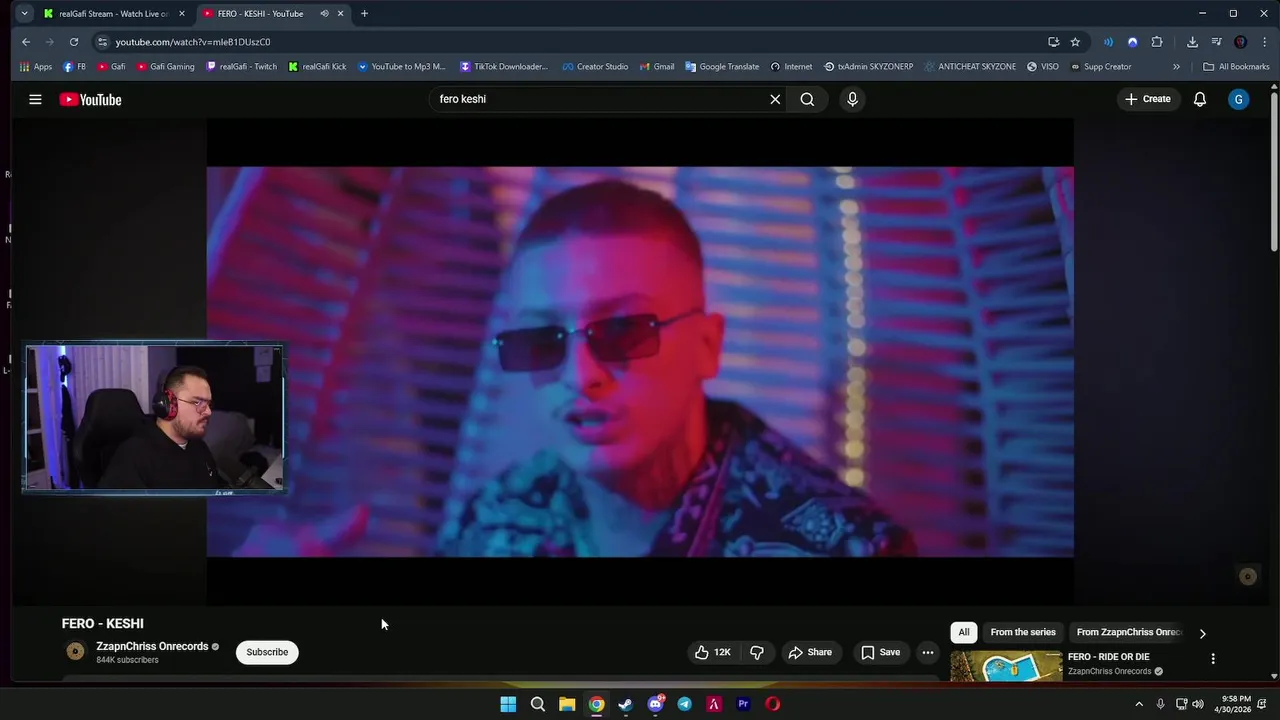Go back in Chrome
1280x720 pixels.
click(x=26, y=42)
